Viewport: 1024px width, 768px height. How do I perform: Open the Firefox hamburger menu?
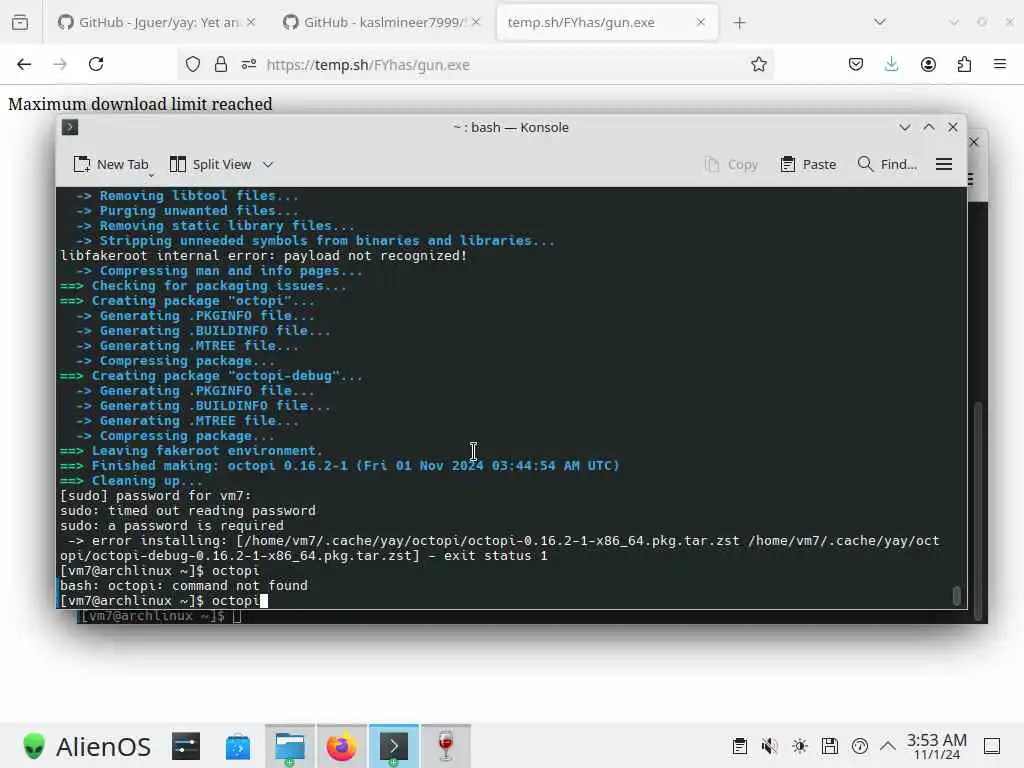[1000, 64]
